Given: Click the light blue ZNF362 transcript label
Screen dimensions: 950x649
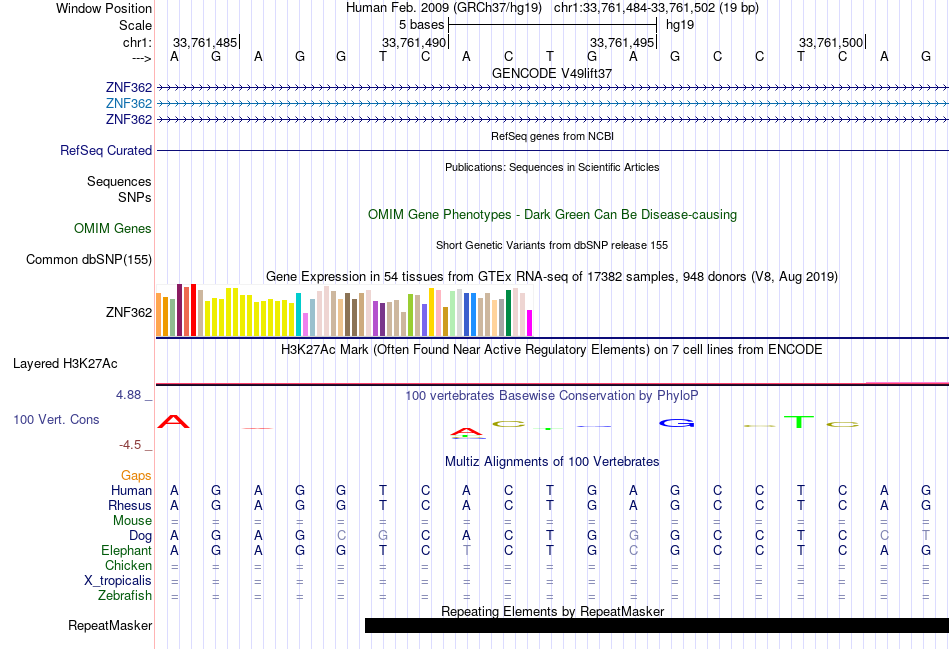Looking at the screenshot, I should click(128, 103).
